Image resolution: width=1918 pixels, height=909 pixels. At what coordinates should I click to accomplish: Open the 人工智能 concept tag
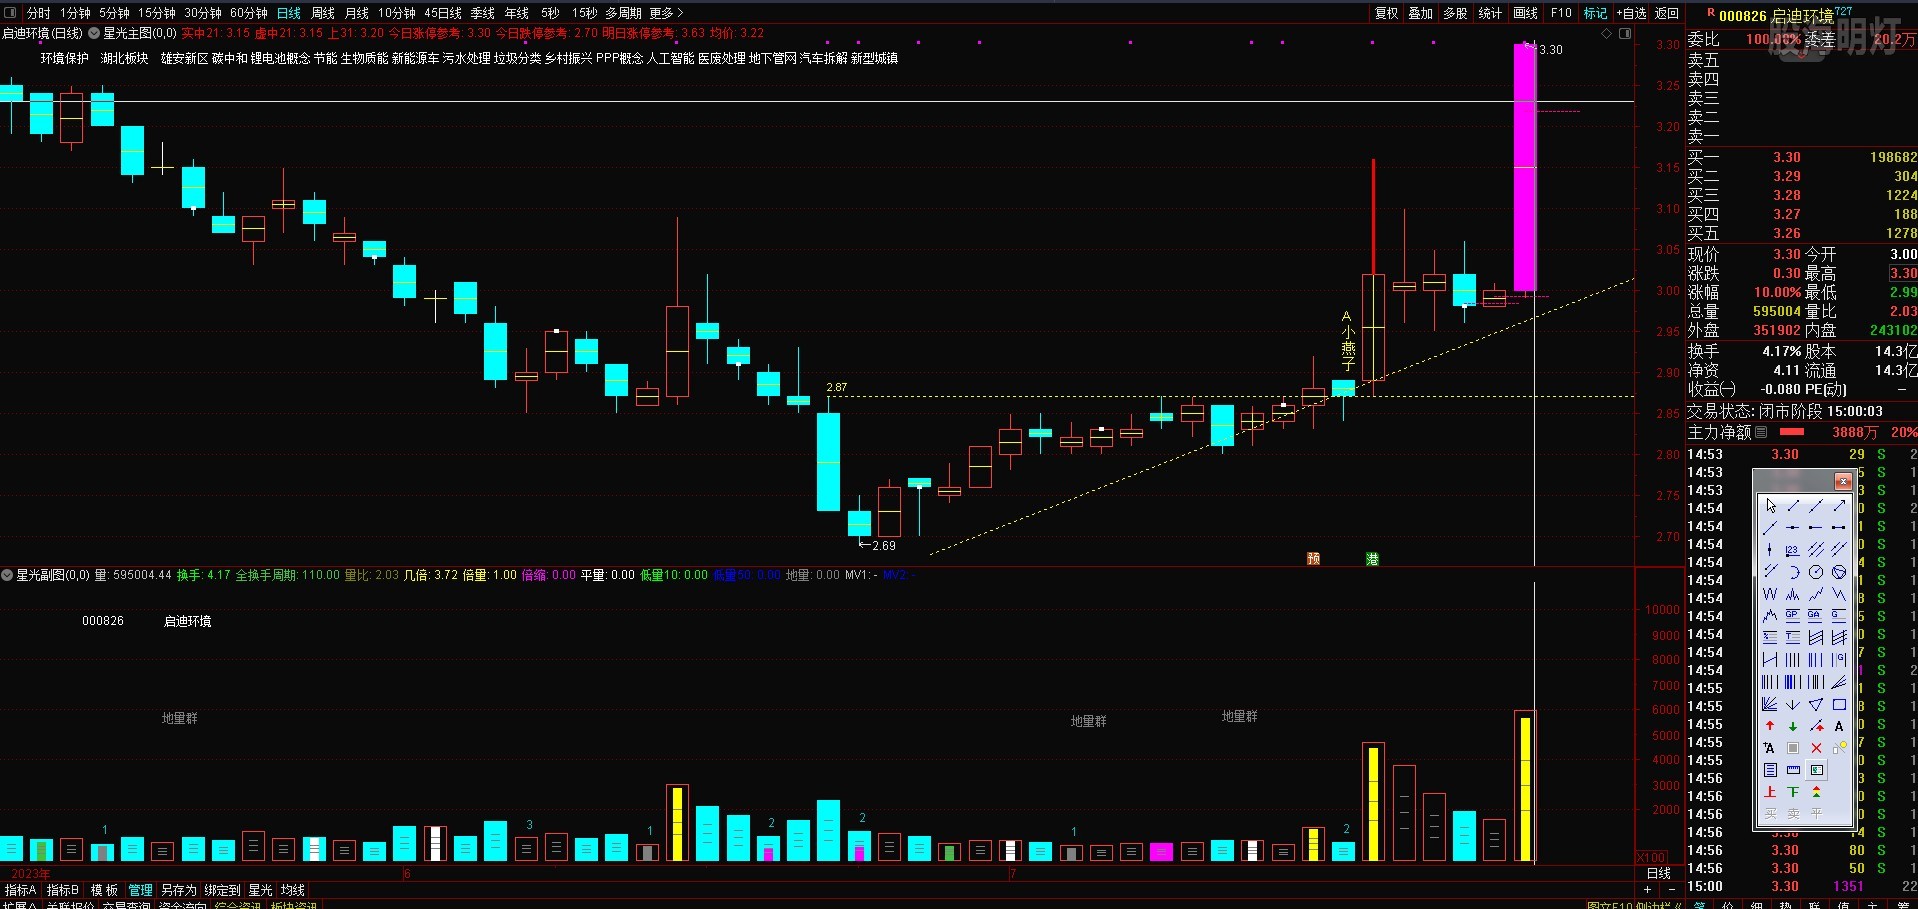(x=670, y=58)
